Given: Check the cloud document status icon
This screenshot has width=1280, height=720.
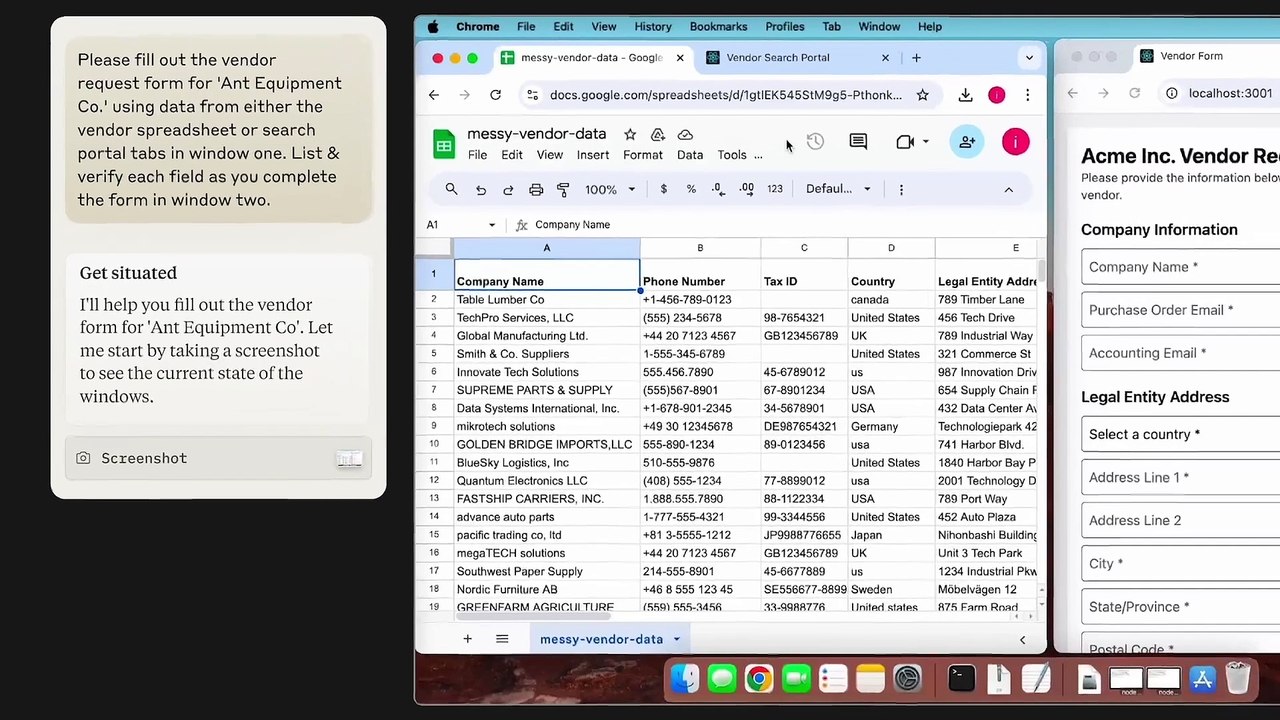Looking at the screenshot, I should tap(685, 134).
